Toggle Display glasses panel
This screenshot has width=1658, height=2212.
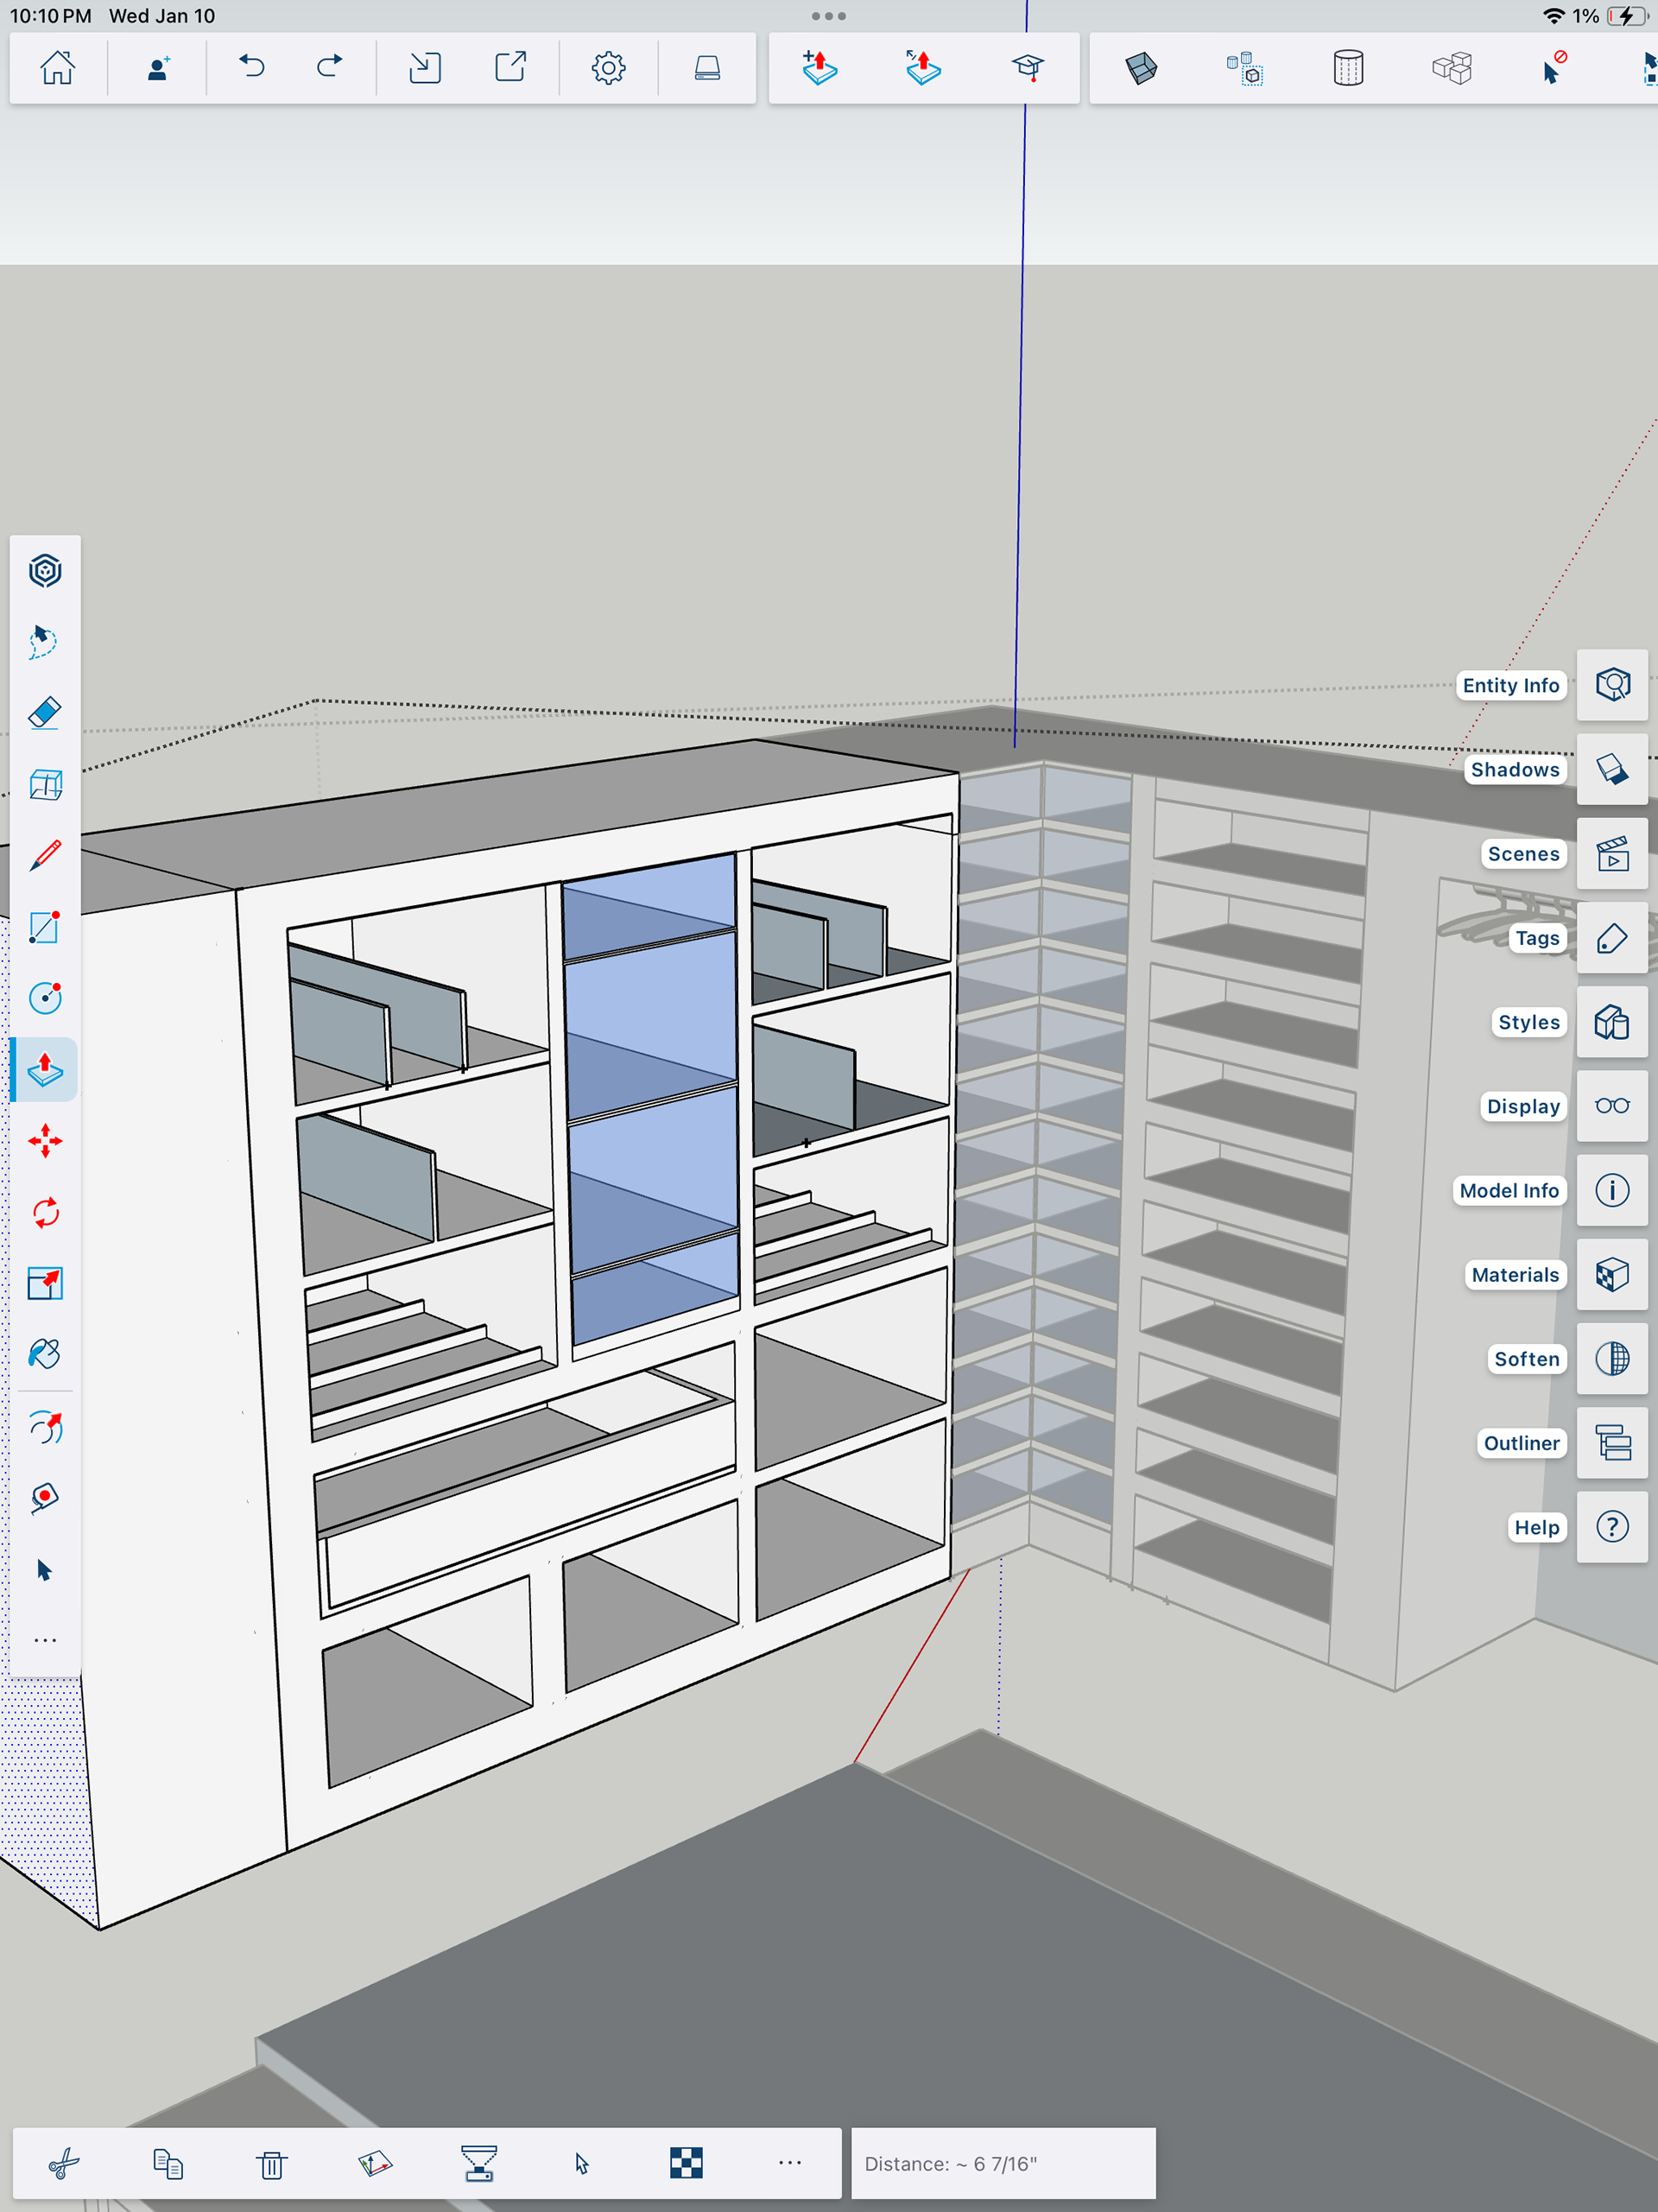pos(1612,1106)
